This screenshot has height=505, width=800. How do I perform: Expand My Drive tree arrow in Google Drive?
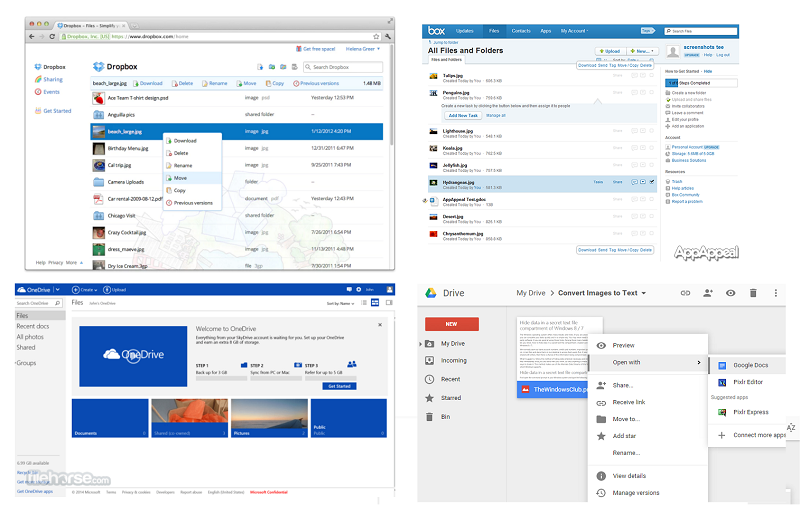420,344
